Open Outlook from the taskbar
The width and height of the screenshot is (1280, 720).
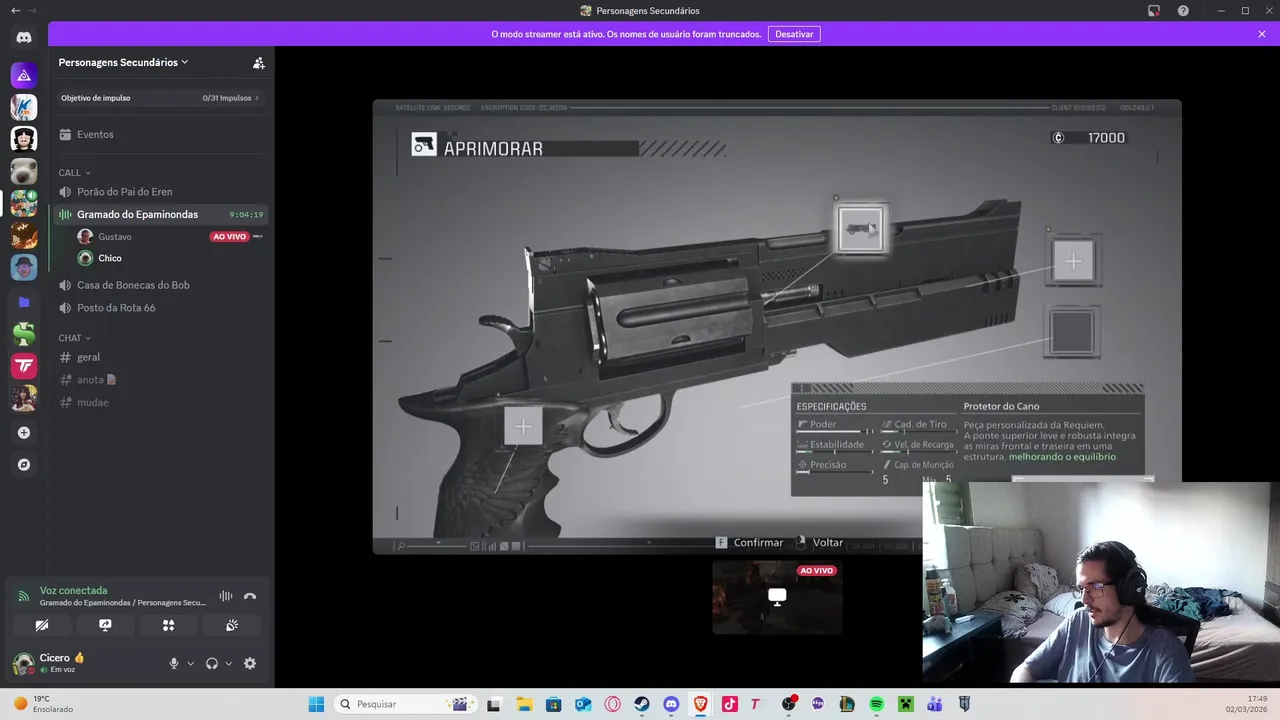(583, 704)
